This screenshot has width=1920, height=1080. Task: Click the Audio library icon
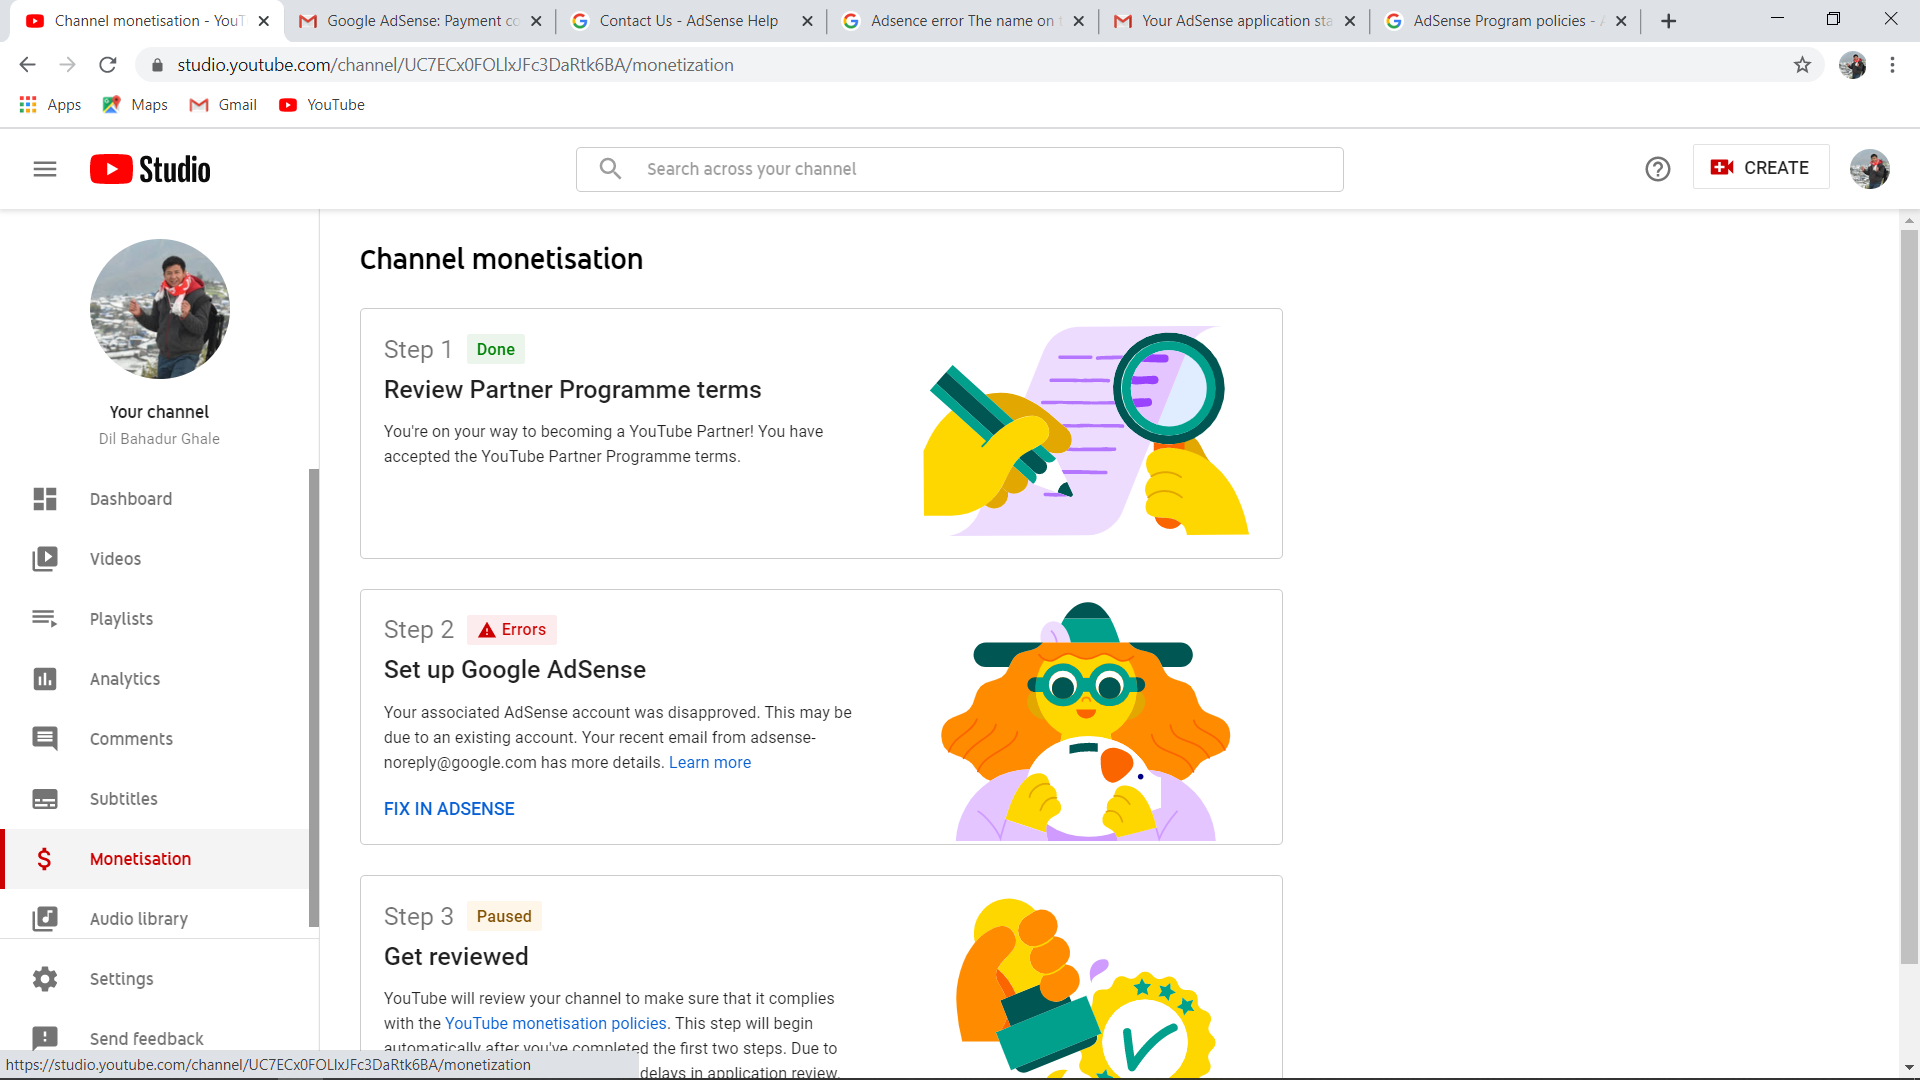point(45,919)
